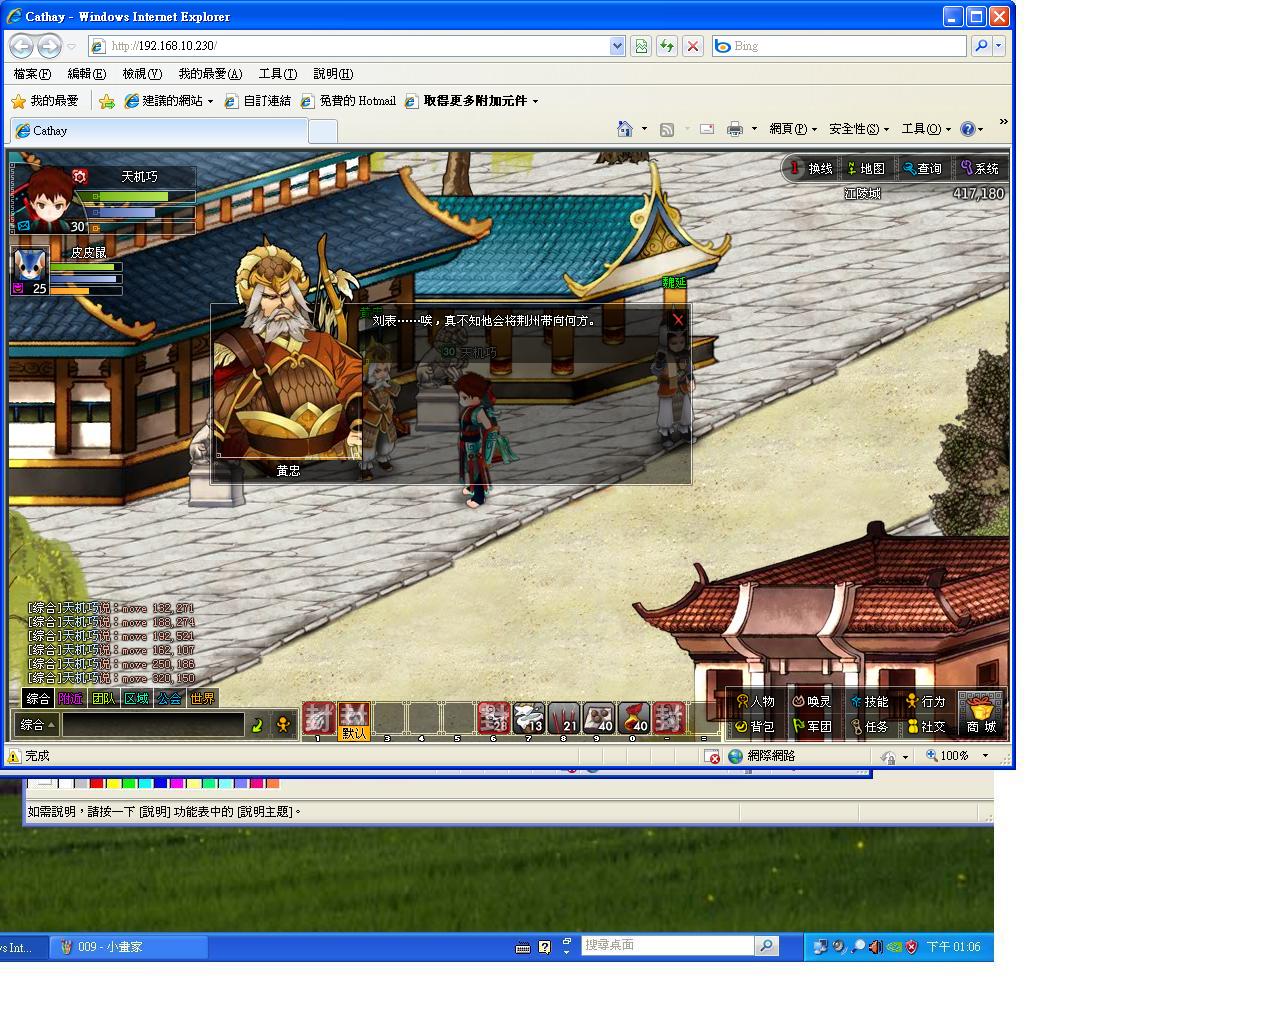Screen dimensions: 1280x1024
Task: Open the 军团 legion panel
Action: click(x=812, y=727)
